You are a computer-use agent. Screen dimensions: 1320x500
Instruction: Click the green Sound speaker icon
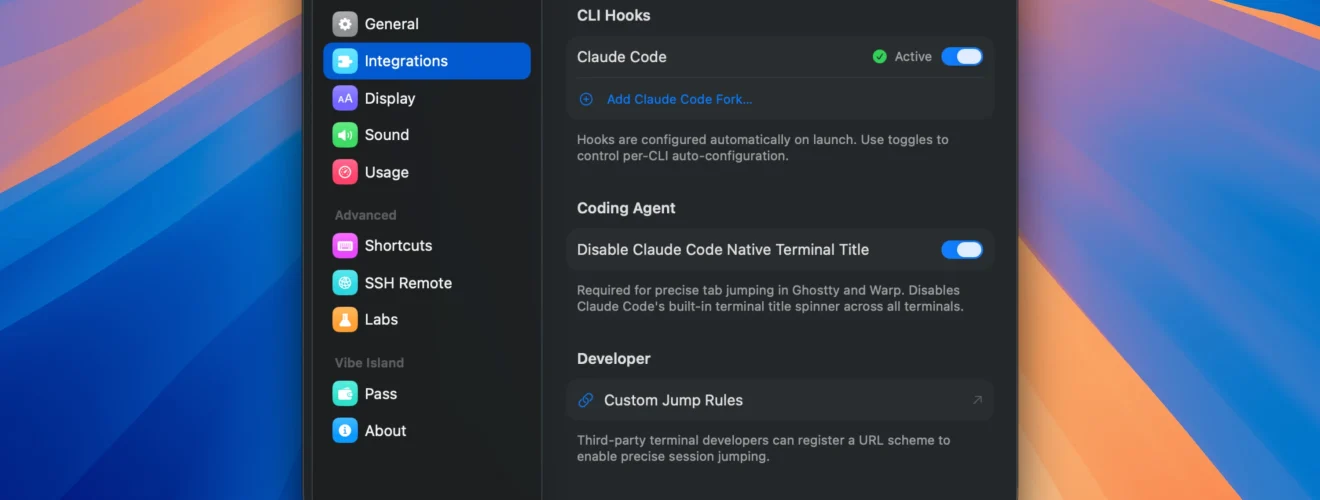tap(345, 135)
